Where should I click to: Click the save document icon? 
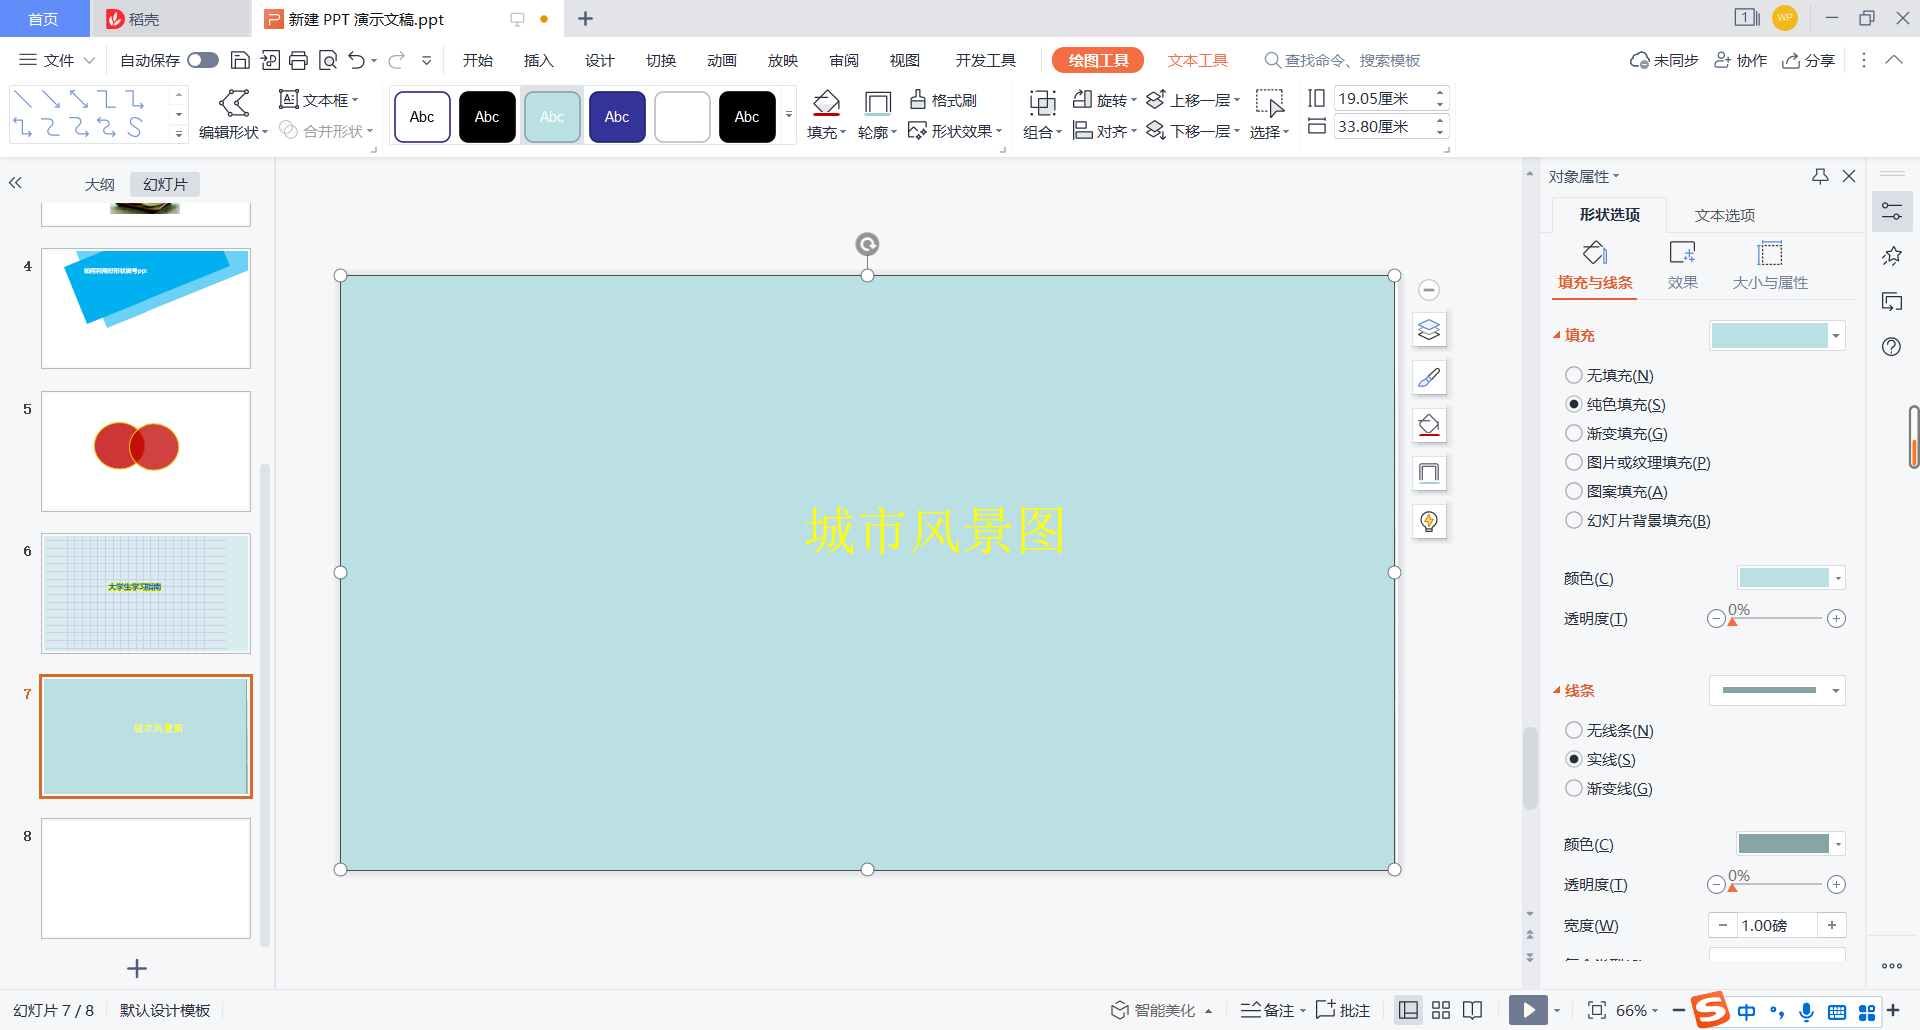coord(240,60)
